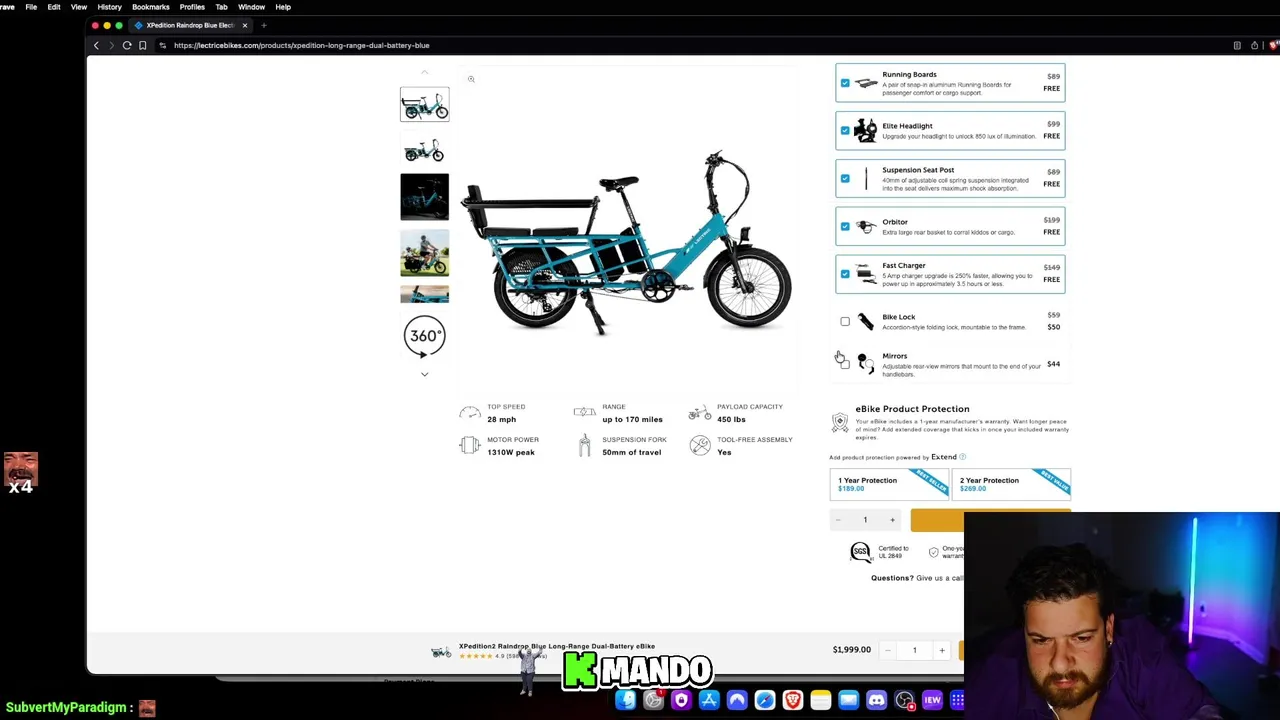Bookmark this page using bookmark icon
This screenshot has width=1280, height=720.
(x=142, y=45)
